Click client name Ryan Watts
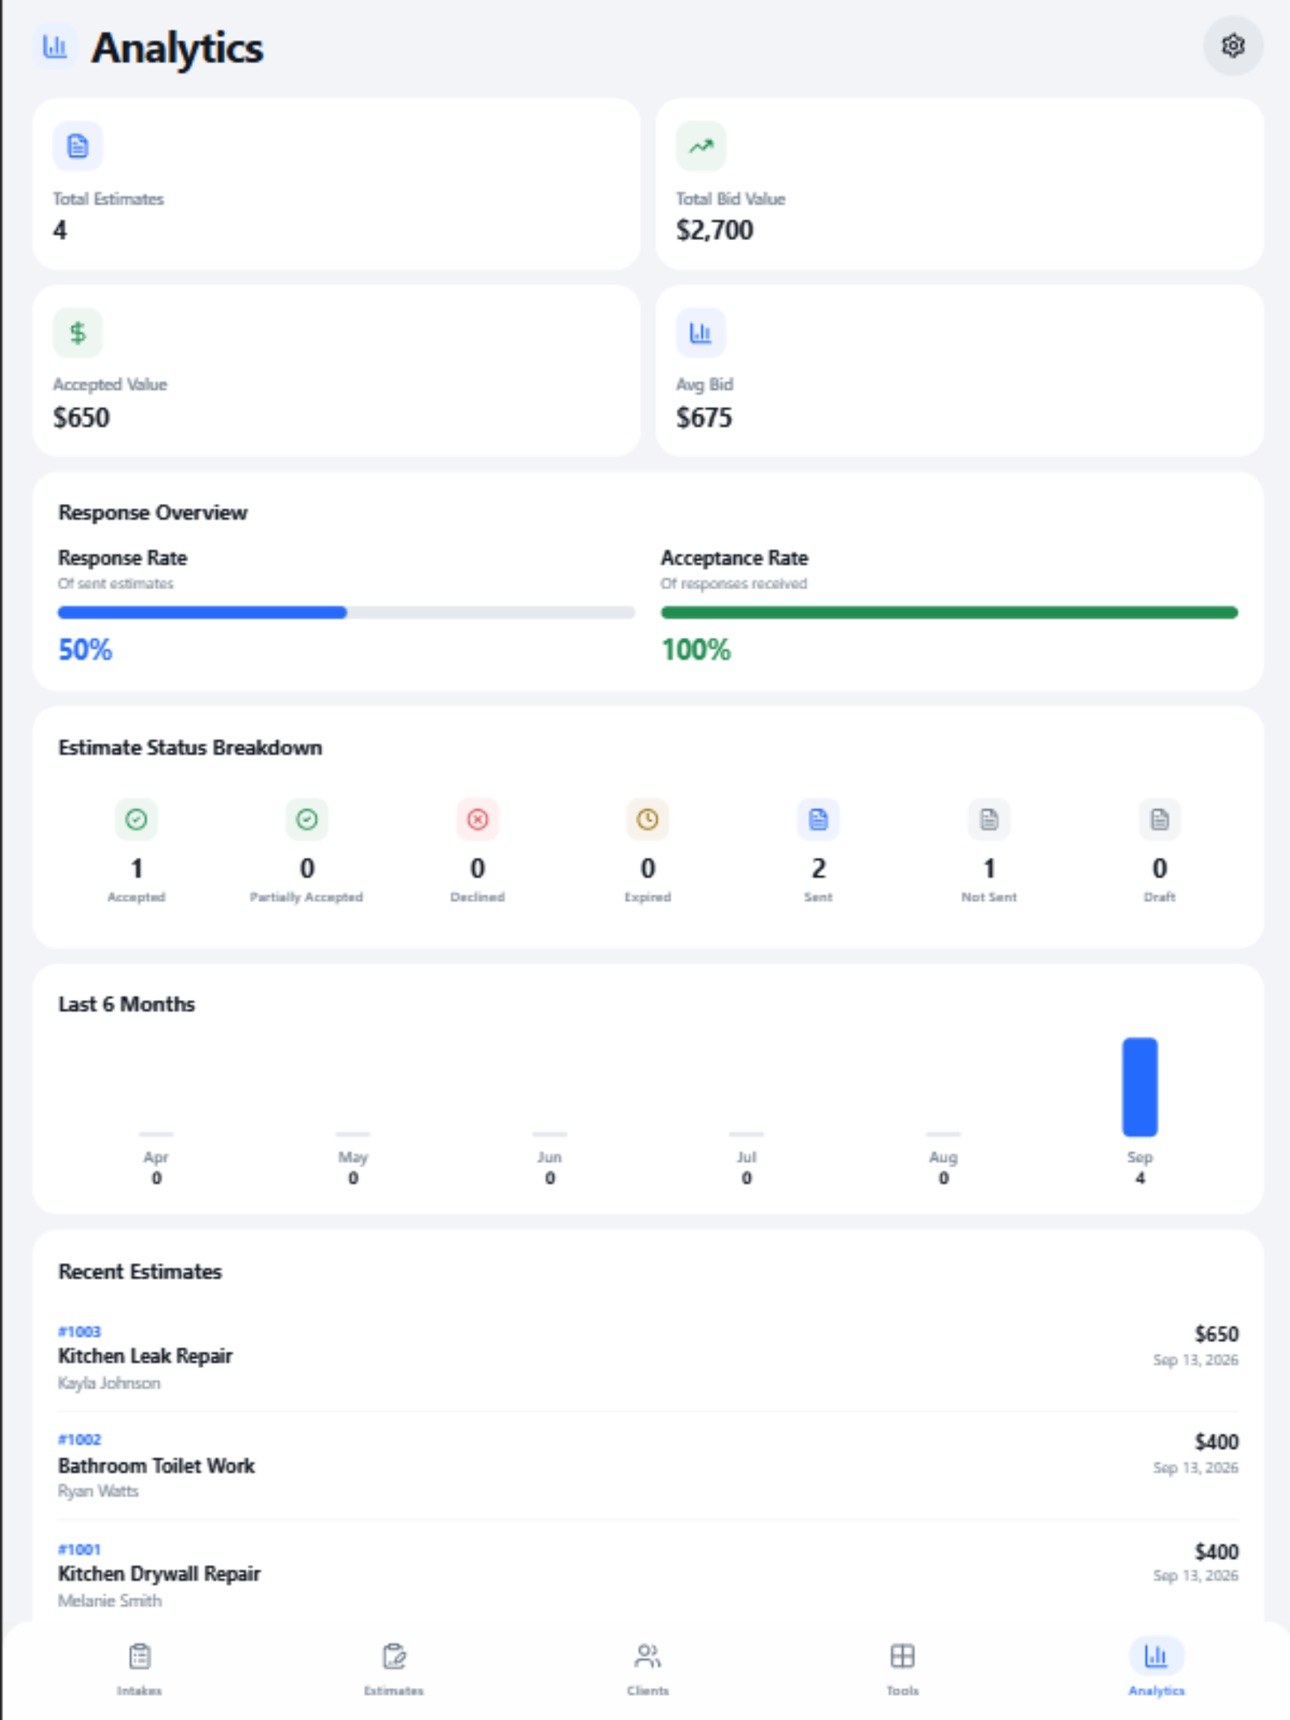The width and height of the screenshot is (1290, 1720). (98, 1491)
